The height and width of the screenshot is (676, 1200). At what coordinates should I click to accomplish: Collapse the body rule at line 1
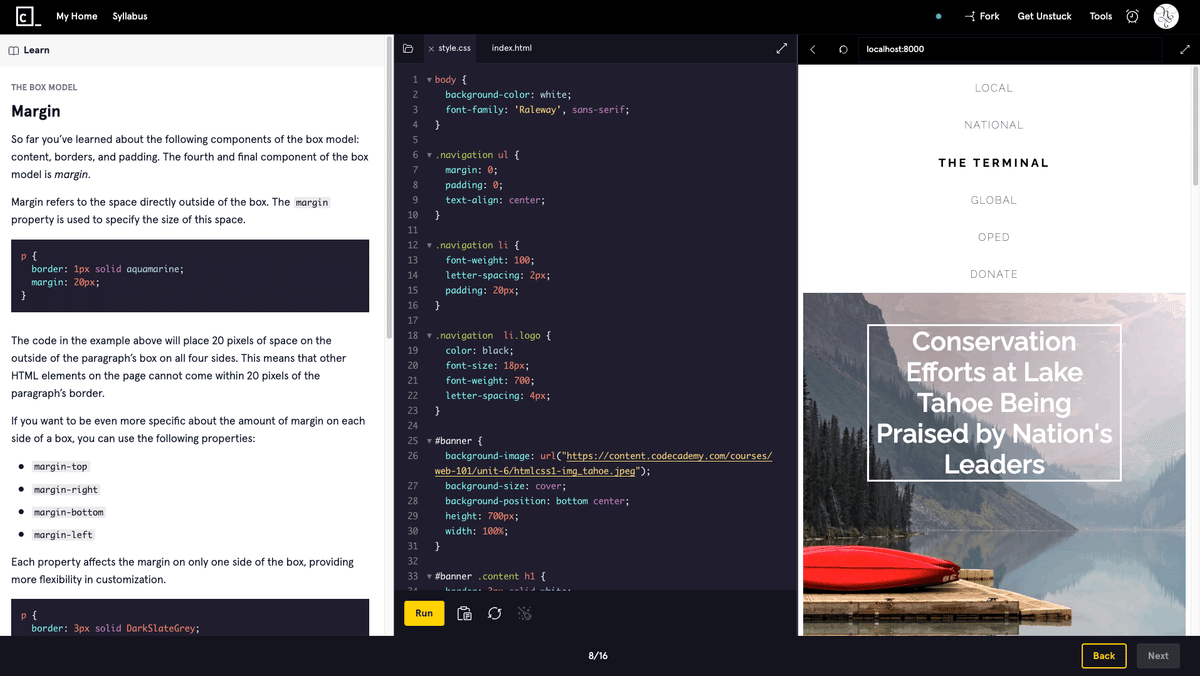(x=429, y=79)
